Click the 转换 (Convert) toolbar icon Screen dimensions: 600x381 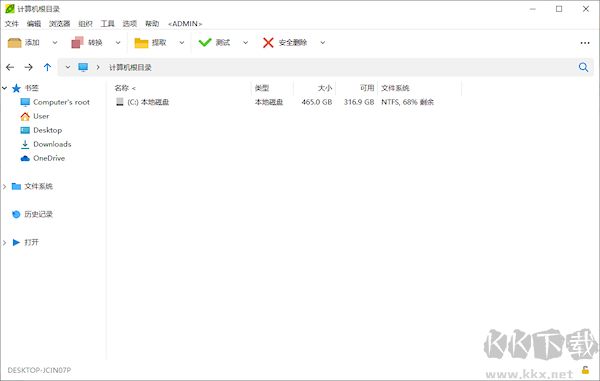point(77,42)
